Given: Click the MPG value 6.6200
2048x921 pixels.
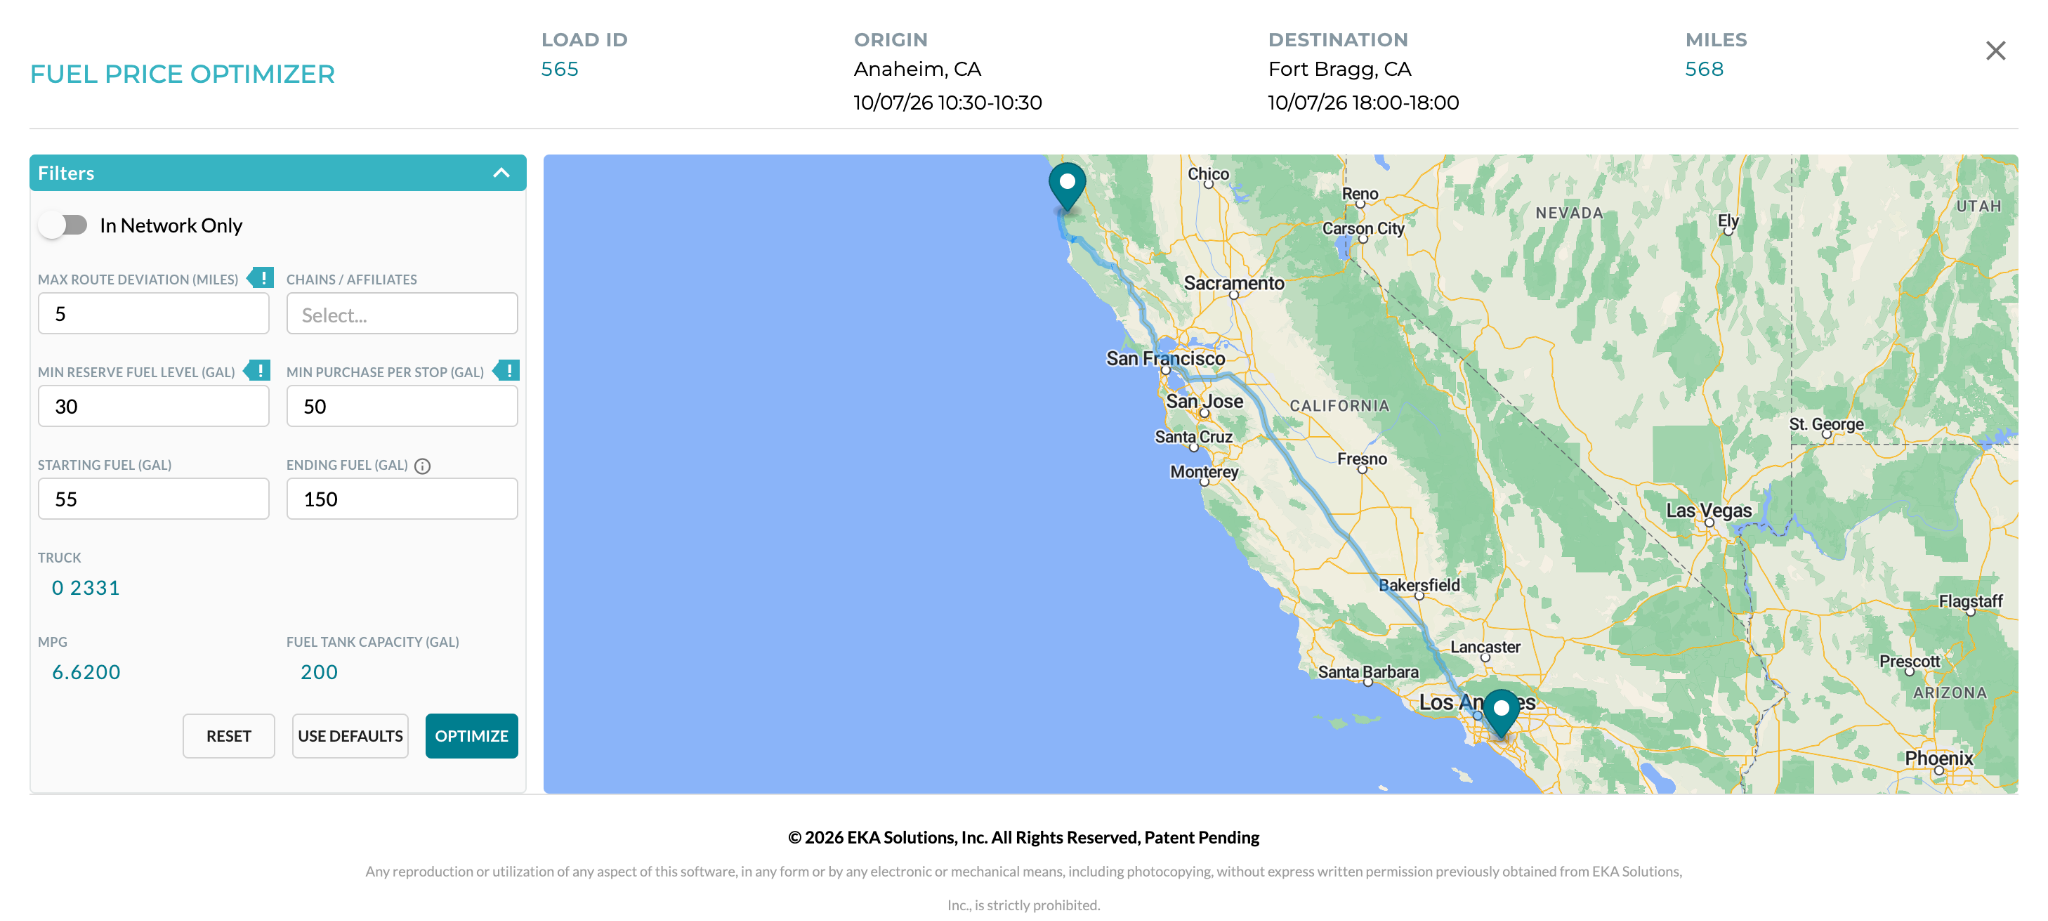Looking at the screenshot, I should (86, 672).
